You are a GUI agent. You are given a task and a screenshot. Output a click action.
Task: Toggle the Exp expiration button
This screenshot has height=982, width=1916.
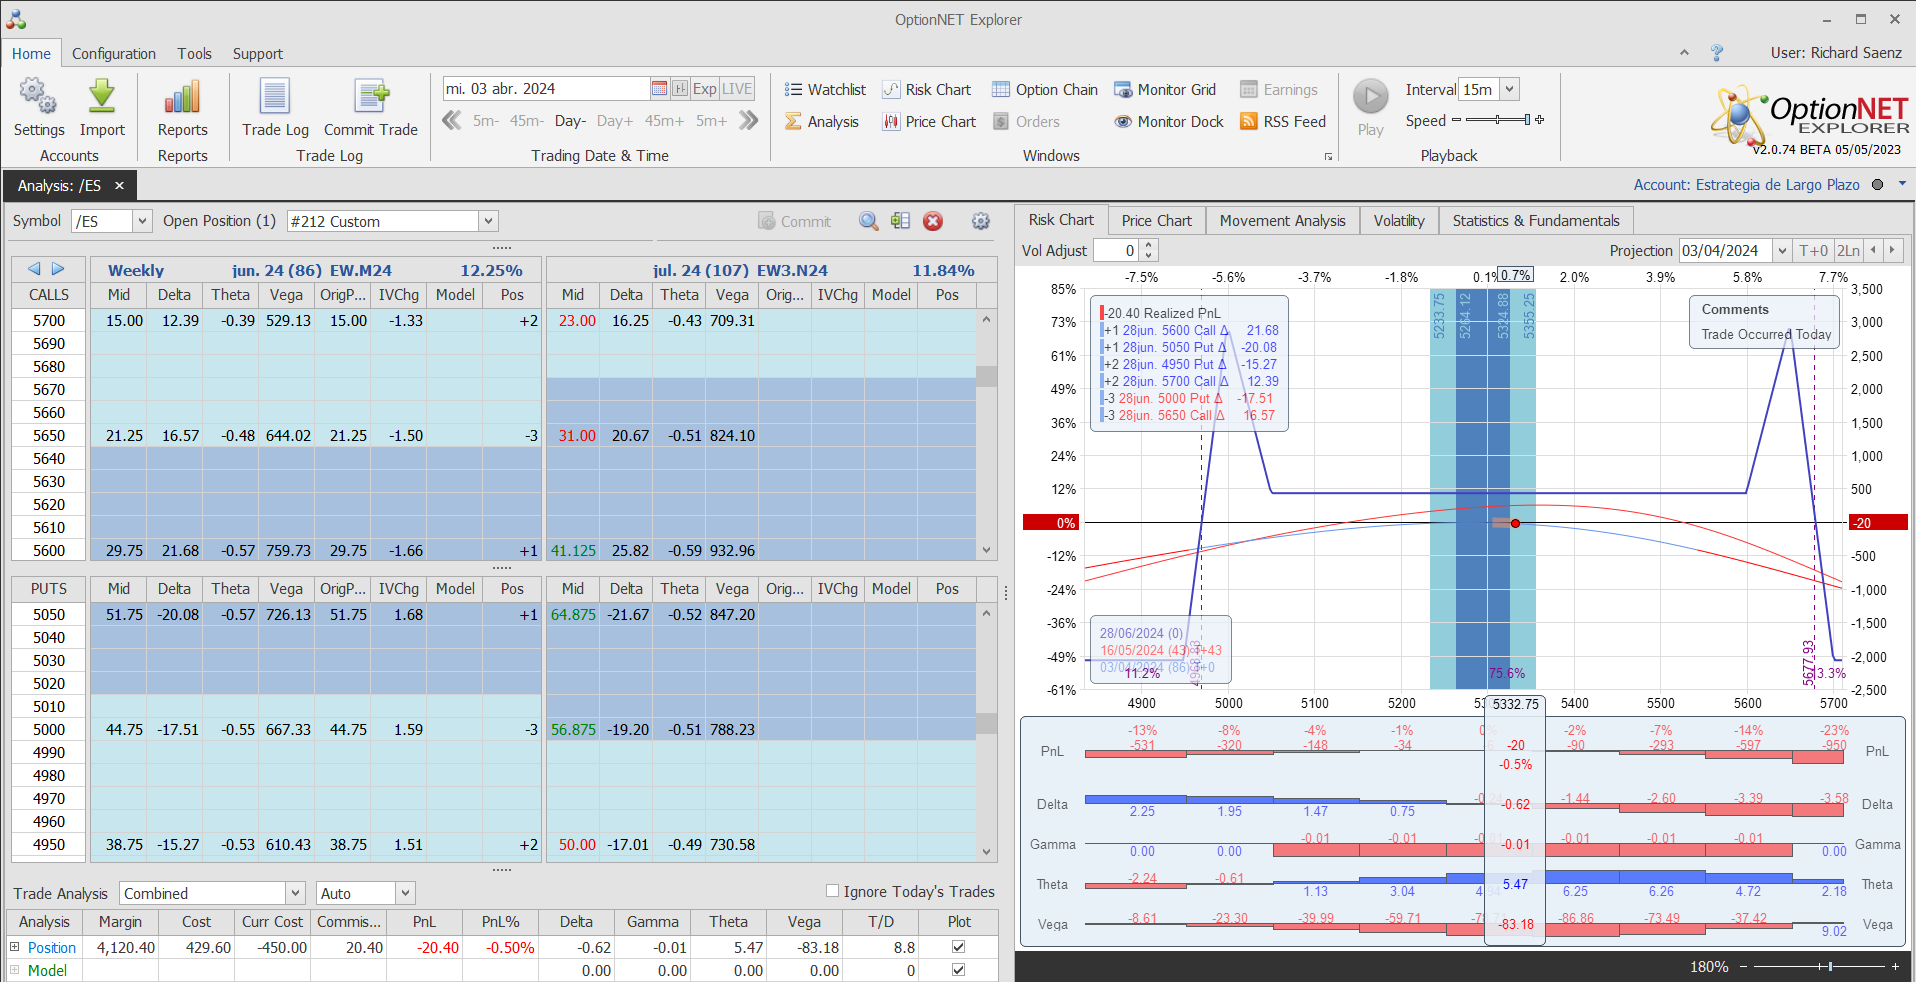click(x=704, y=89)
